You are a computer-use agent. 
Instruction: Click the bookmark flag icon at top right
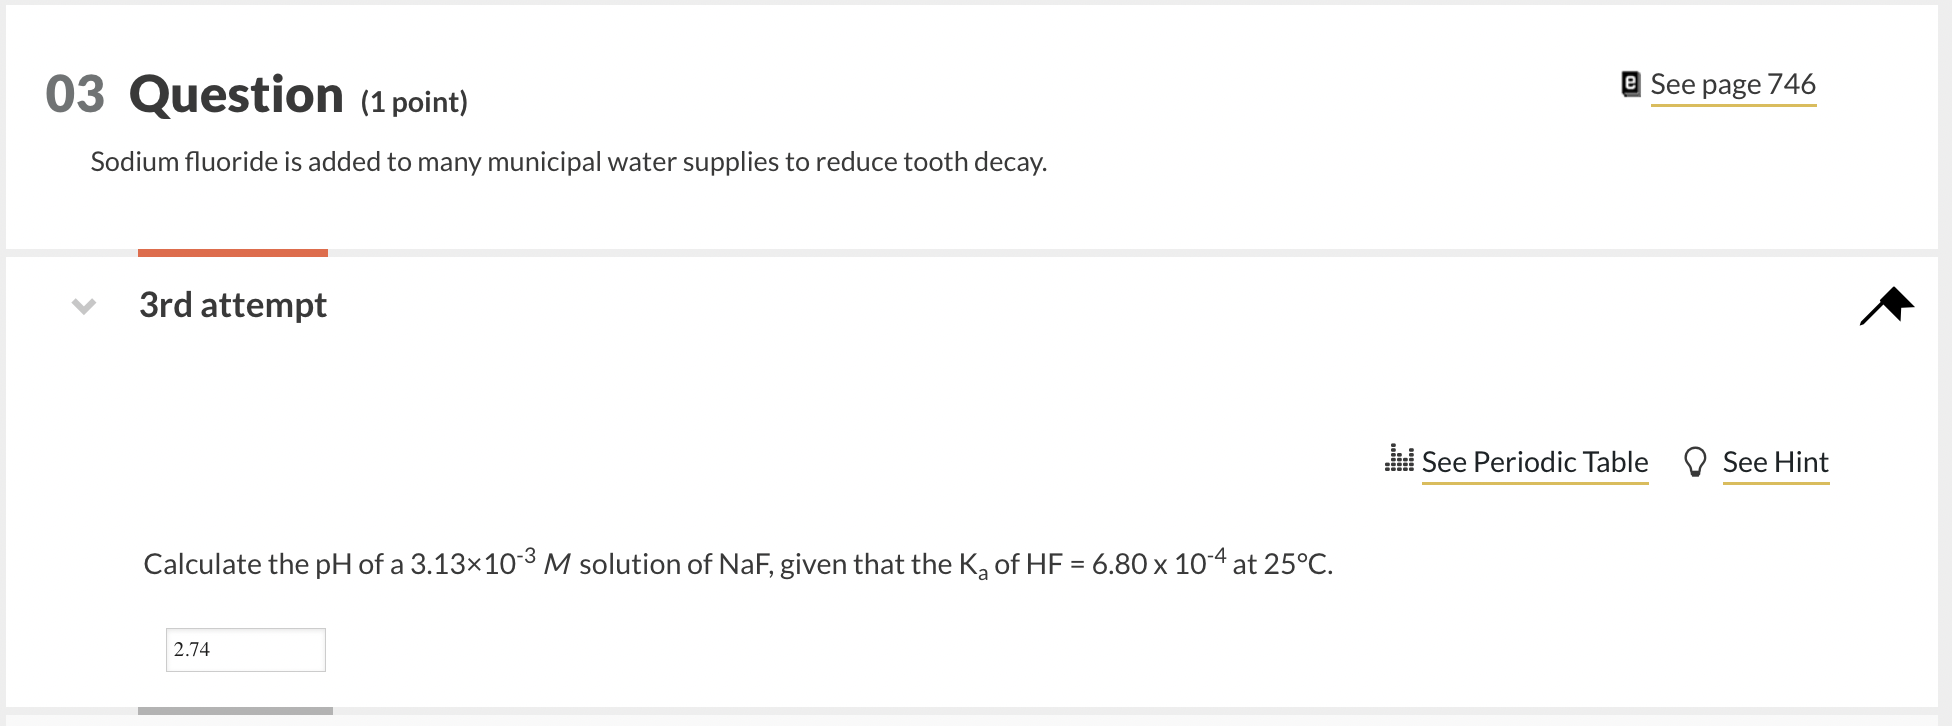1886,305
